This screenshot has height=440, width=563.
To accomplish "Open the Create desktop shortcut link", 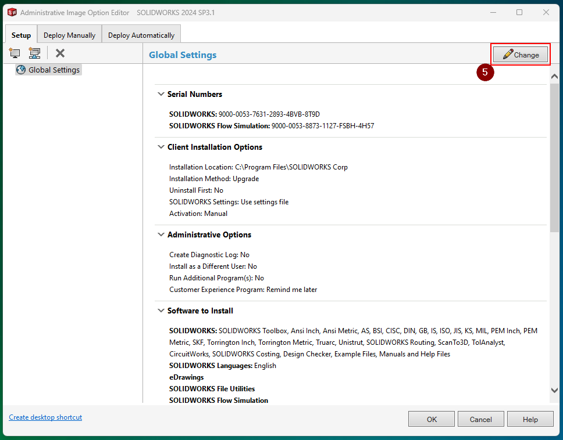I will tap(45, 417).
